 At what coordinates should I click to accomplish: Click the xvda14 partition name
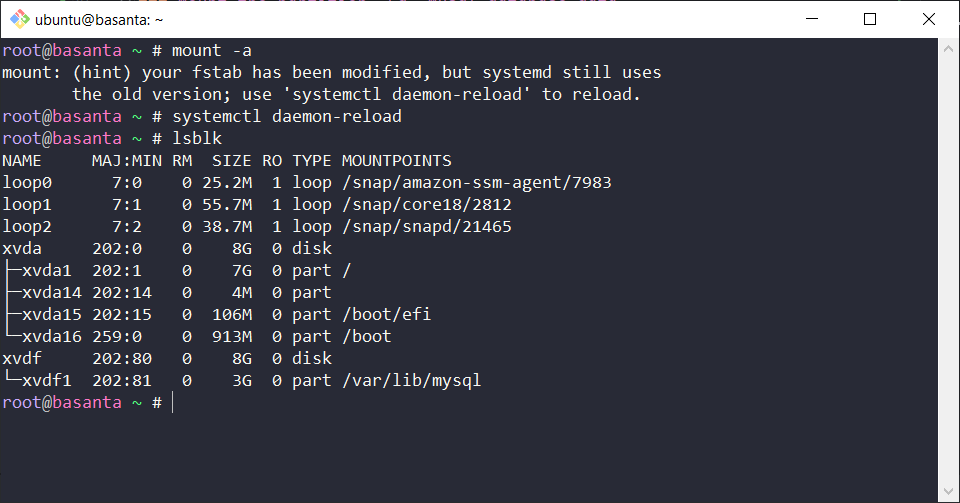(51, 292)
